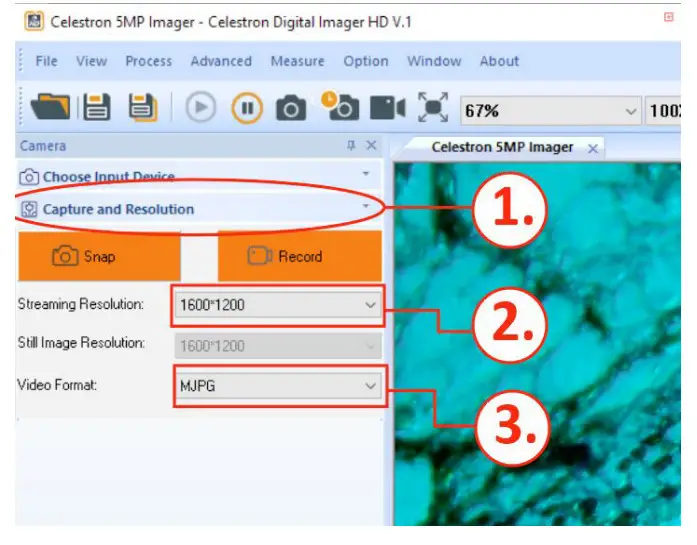
Task: Pin the Camera panel with the pushpin icon
Action: coord(351,145)
